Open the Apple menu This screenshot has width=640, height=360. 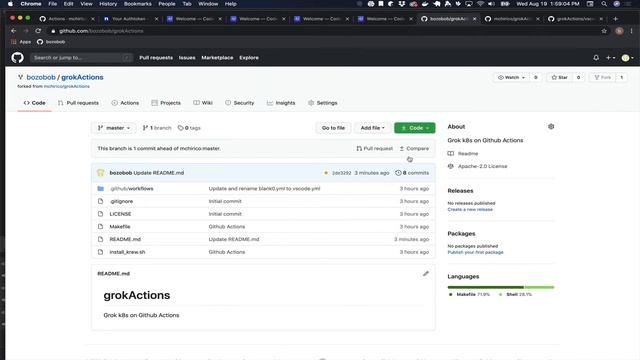click(10, 4)
